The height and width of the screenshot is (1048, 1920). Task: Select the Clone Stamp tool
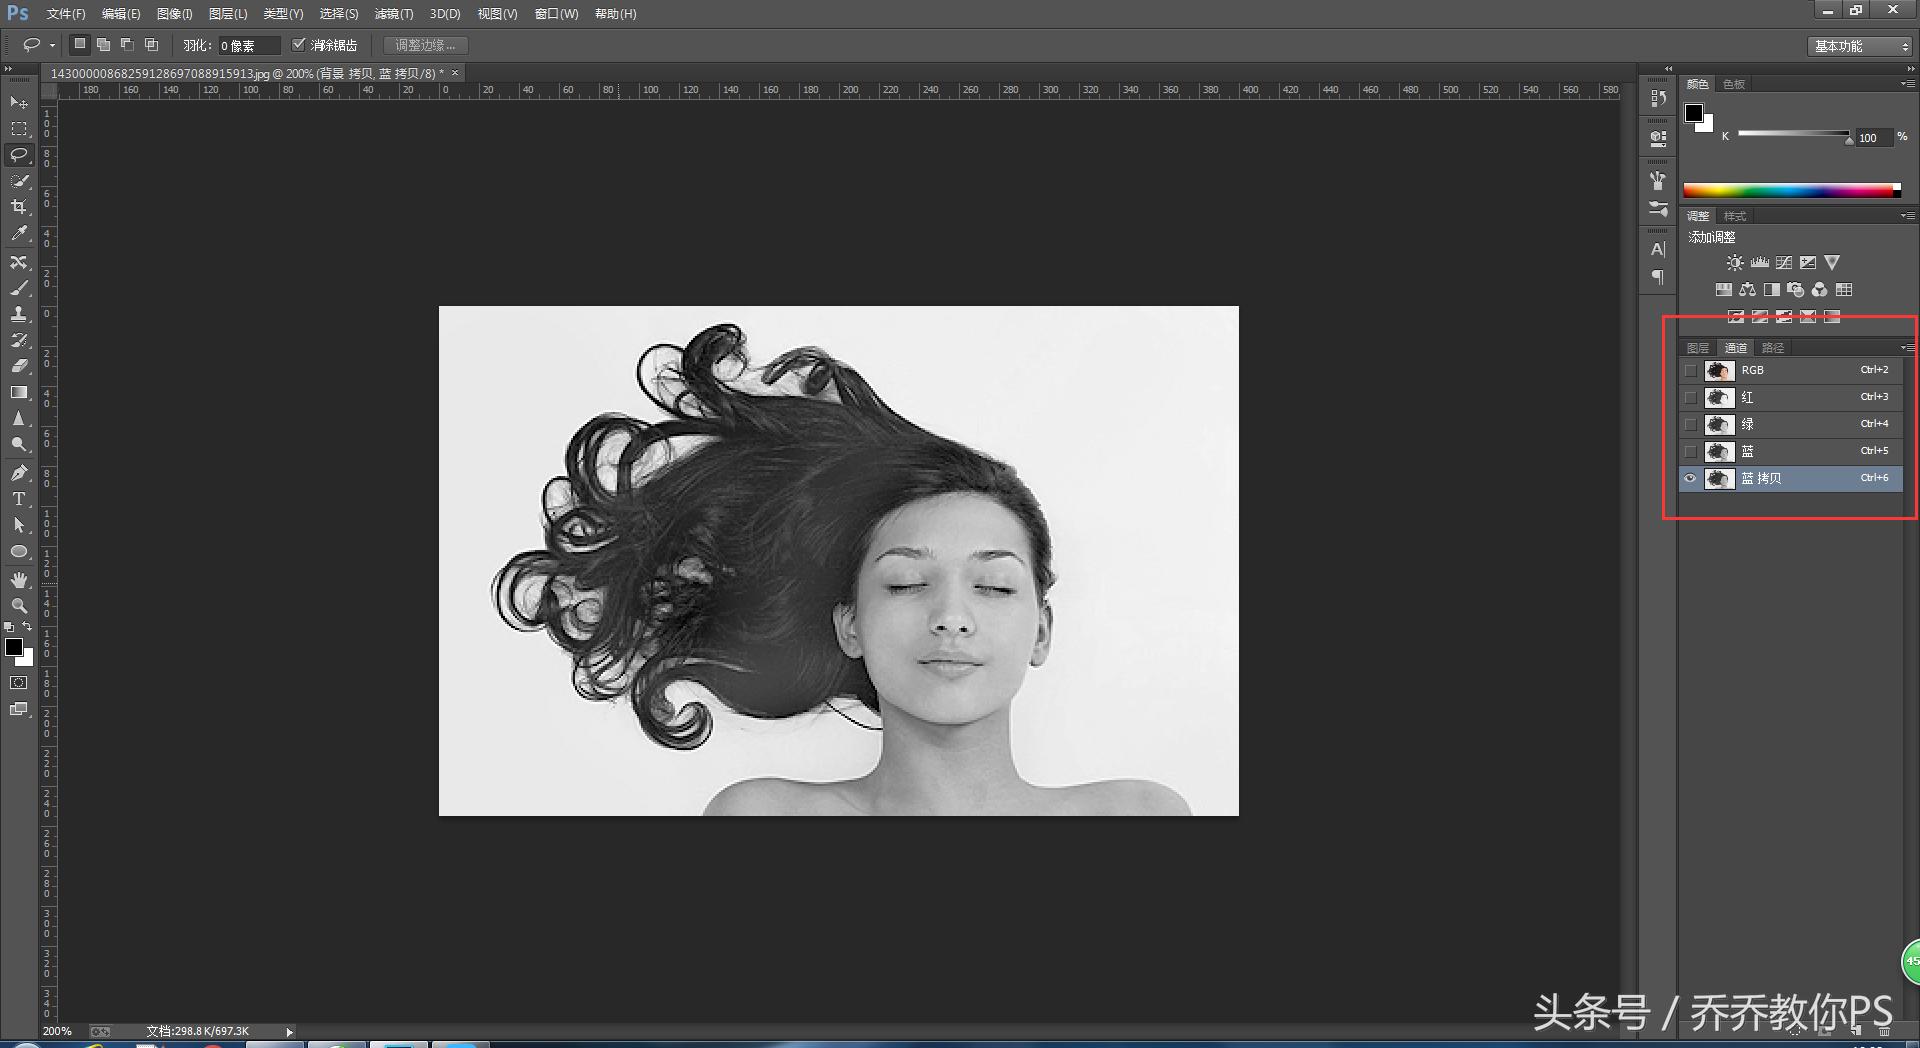(19, 314)
